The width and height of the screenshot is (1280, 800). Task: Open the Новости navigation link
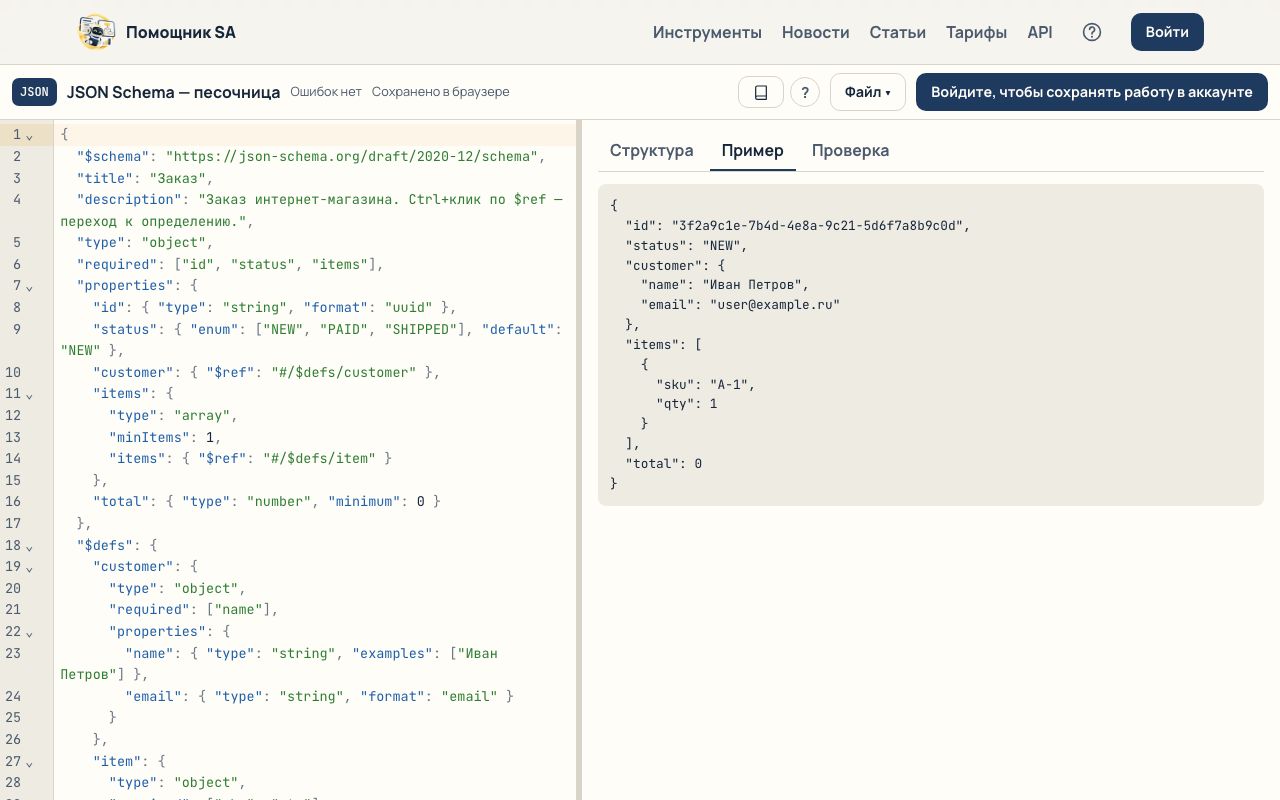pos(816,32)
